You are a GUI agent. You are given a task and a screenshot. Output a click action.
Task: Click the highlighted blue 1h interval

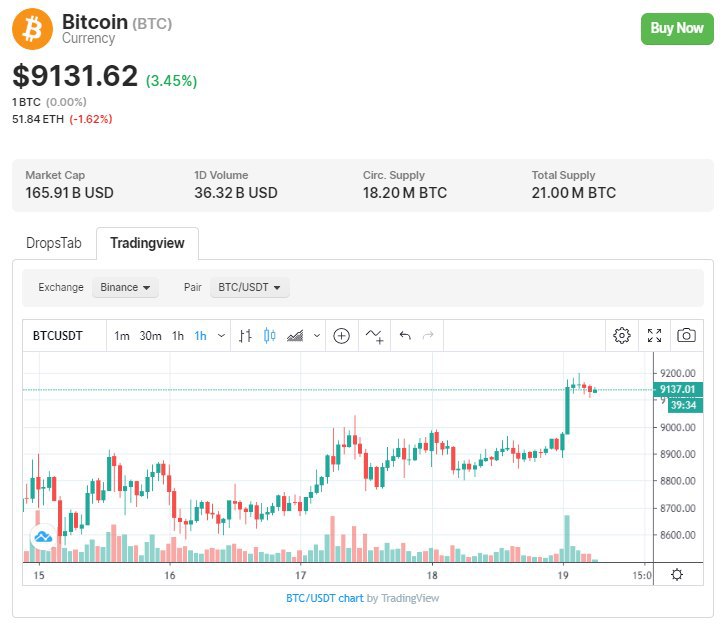point(200,336)
